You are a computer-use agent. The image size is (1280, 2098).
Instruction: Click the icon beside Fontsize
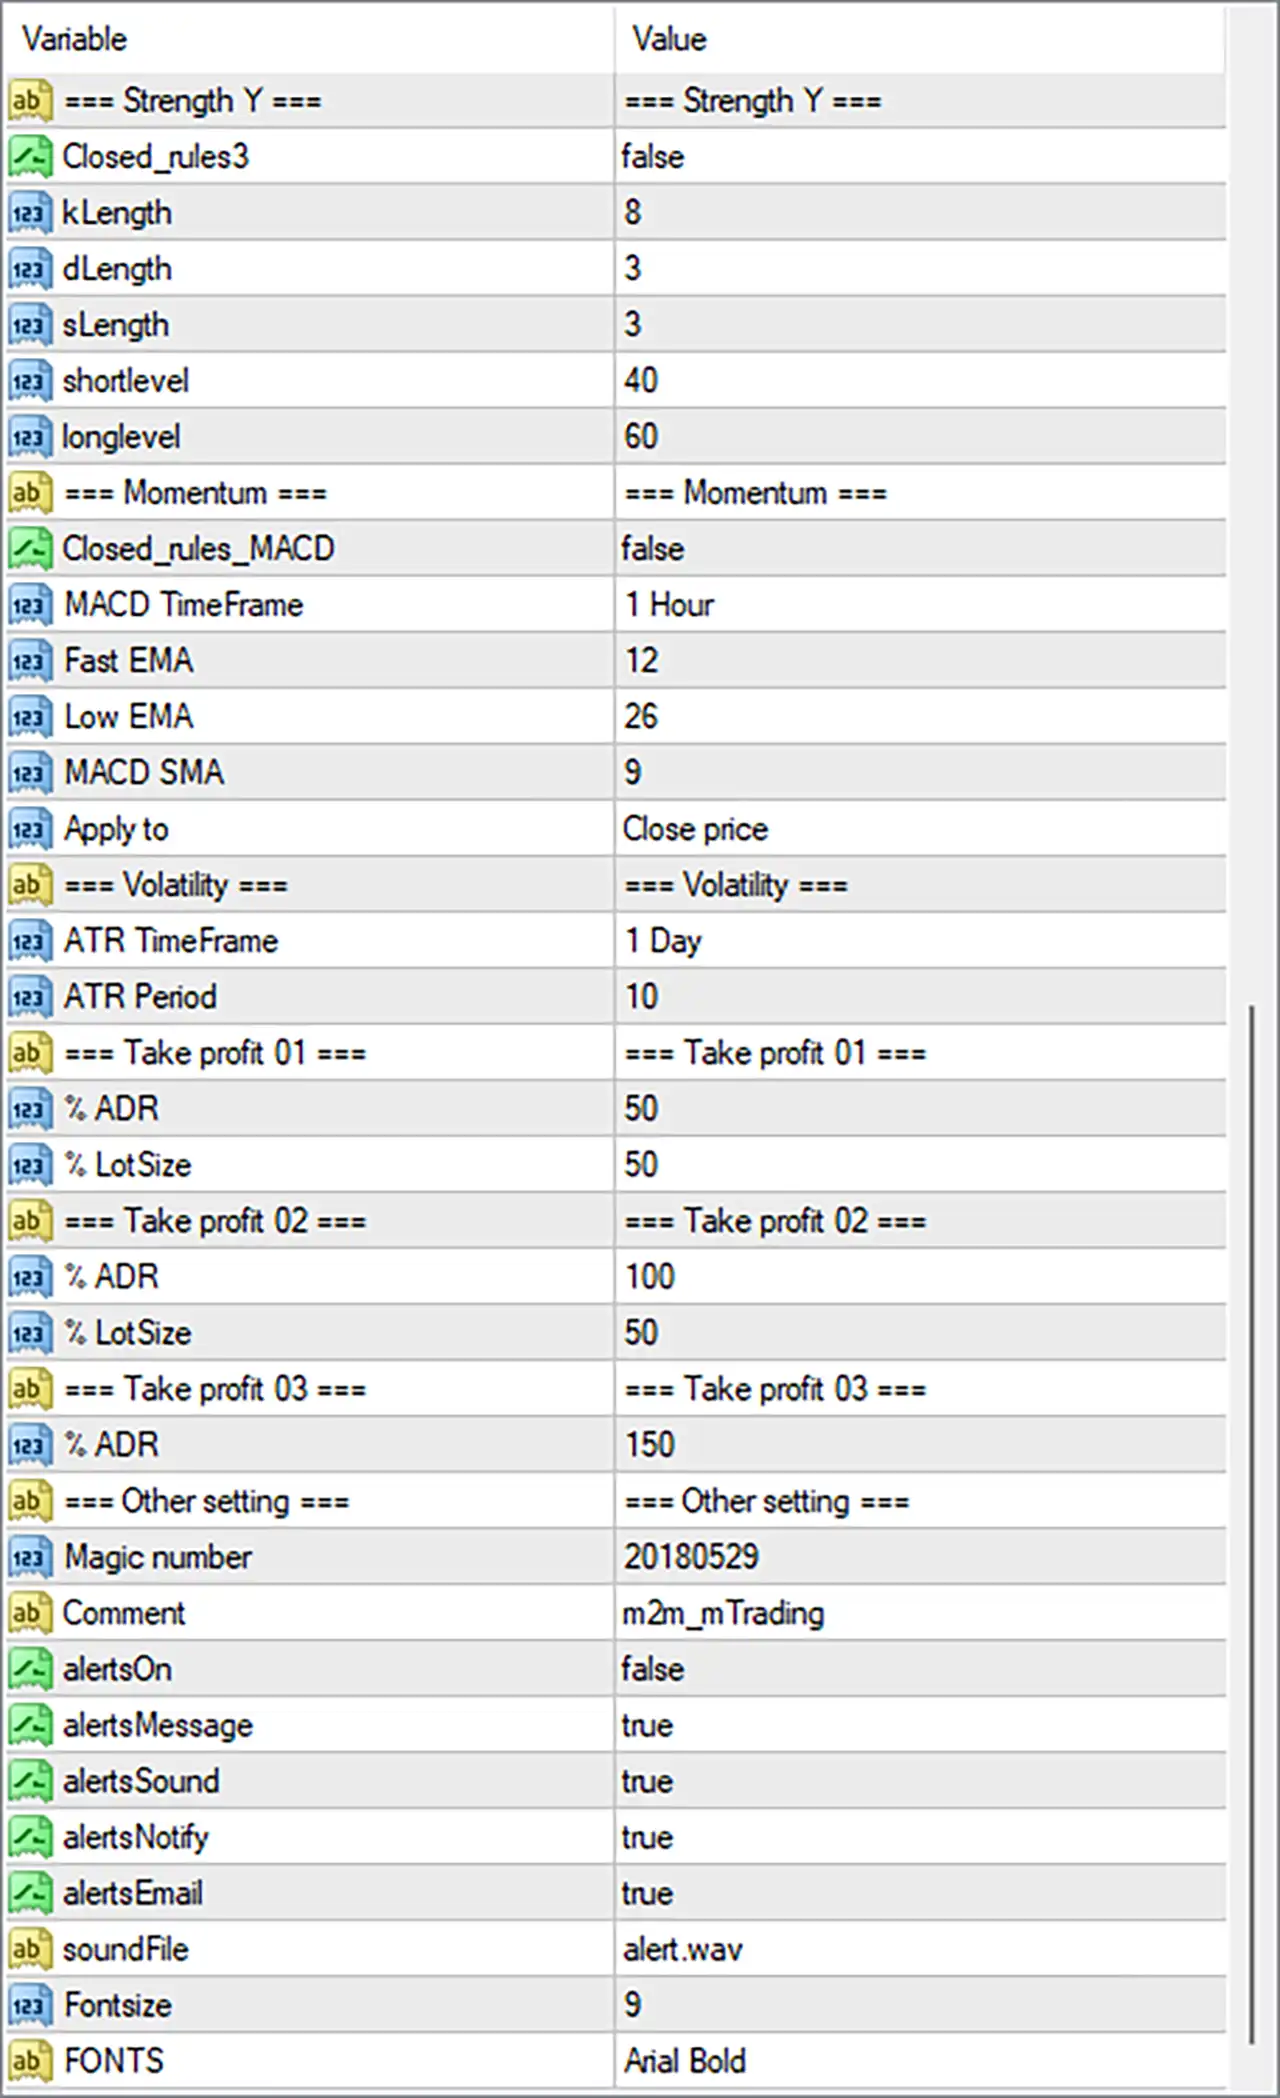click(30, 2005)
